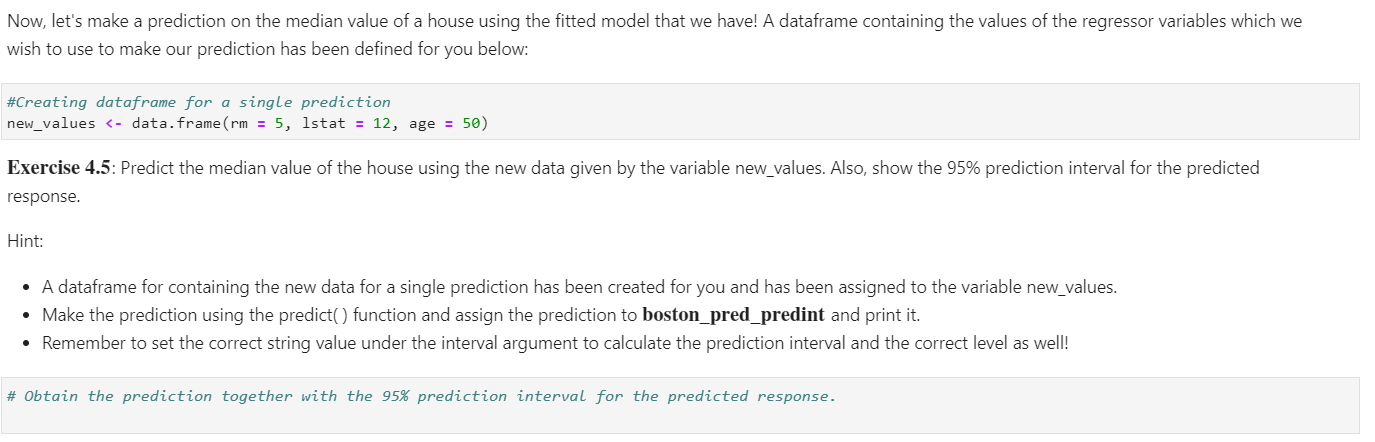
Task: Place cursor on value 50 after age
Action: [471, 123]
